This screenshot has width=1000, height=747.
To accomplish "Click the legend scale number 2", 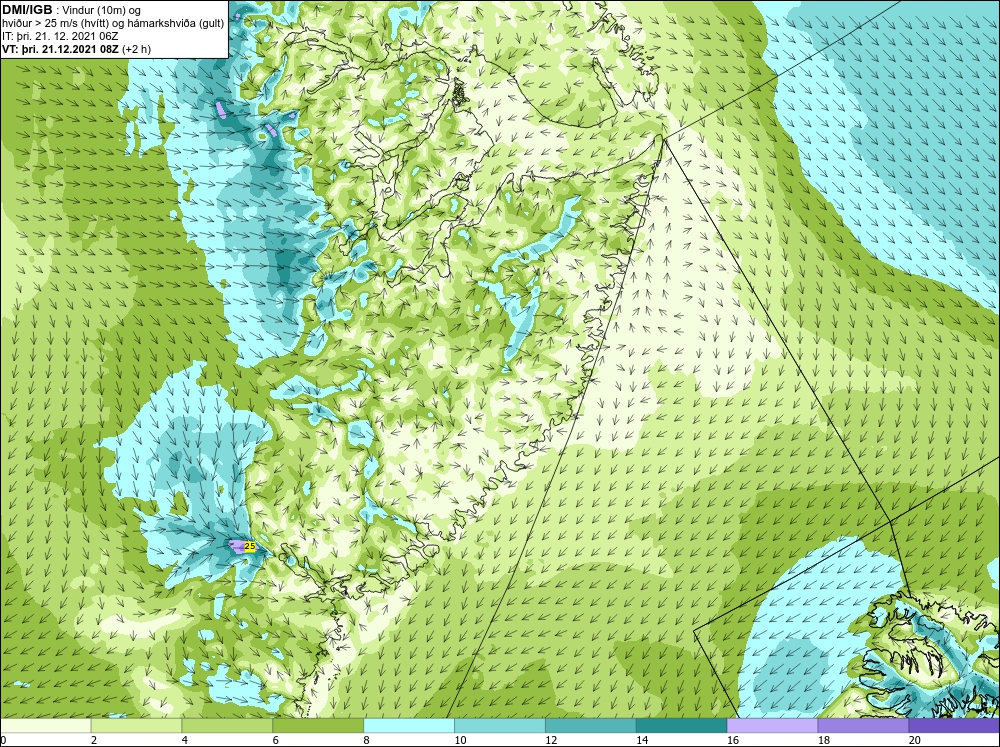I will click(94, 740).
